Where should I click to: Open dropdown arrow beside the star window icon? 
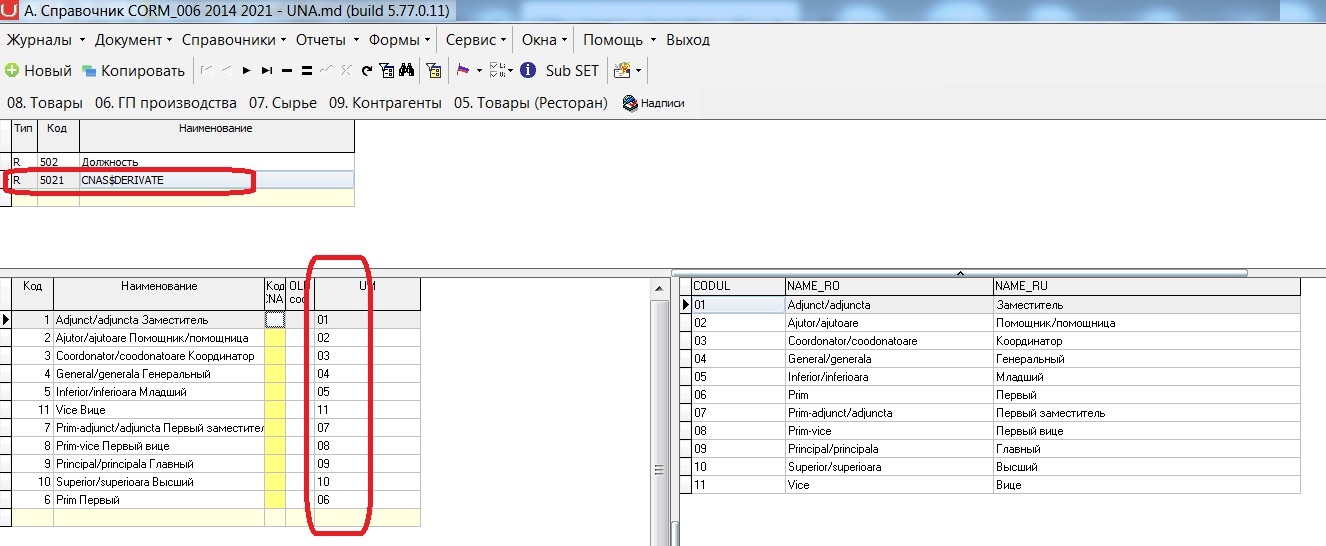coord(638,71)
